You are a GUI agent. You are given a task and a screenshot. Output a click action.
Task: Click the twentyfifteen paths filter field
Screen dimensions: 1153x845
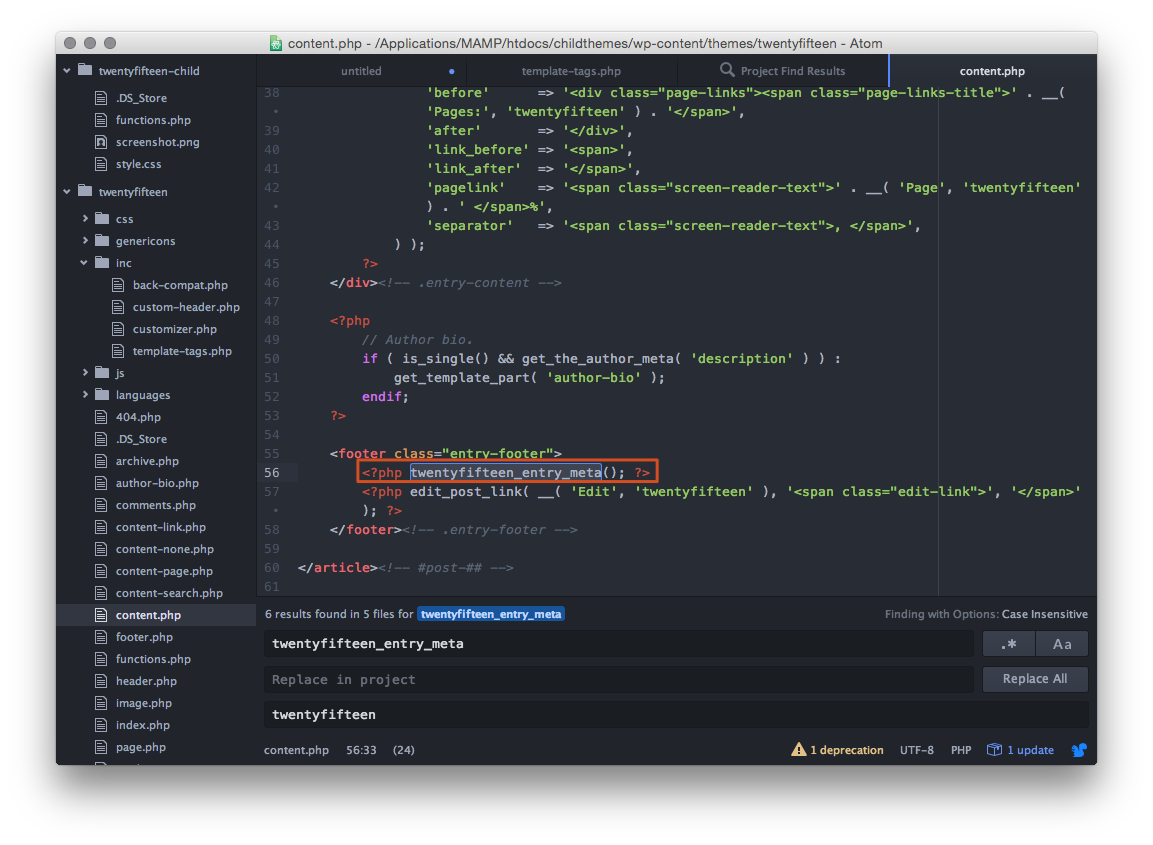[676, 715]
